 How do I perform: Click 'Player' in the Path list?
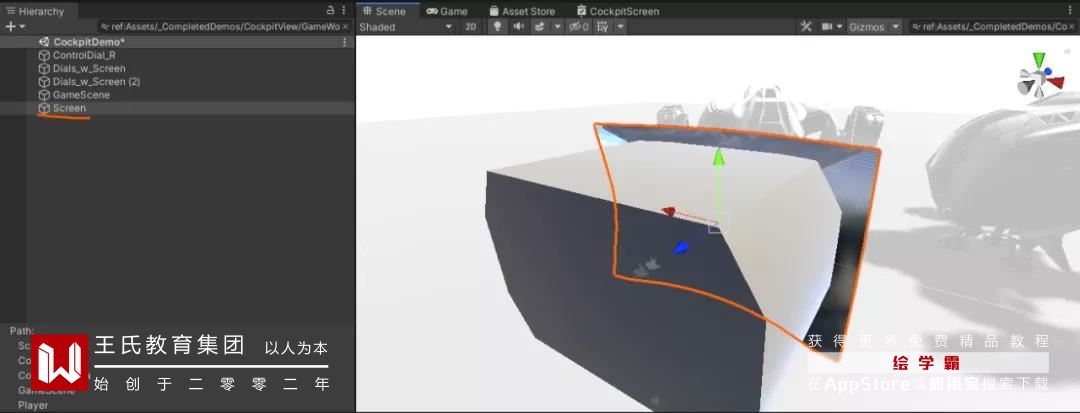click(33, 405)
